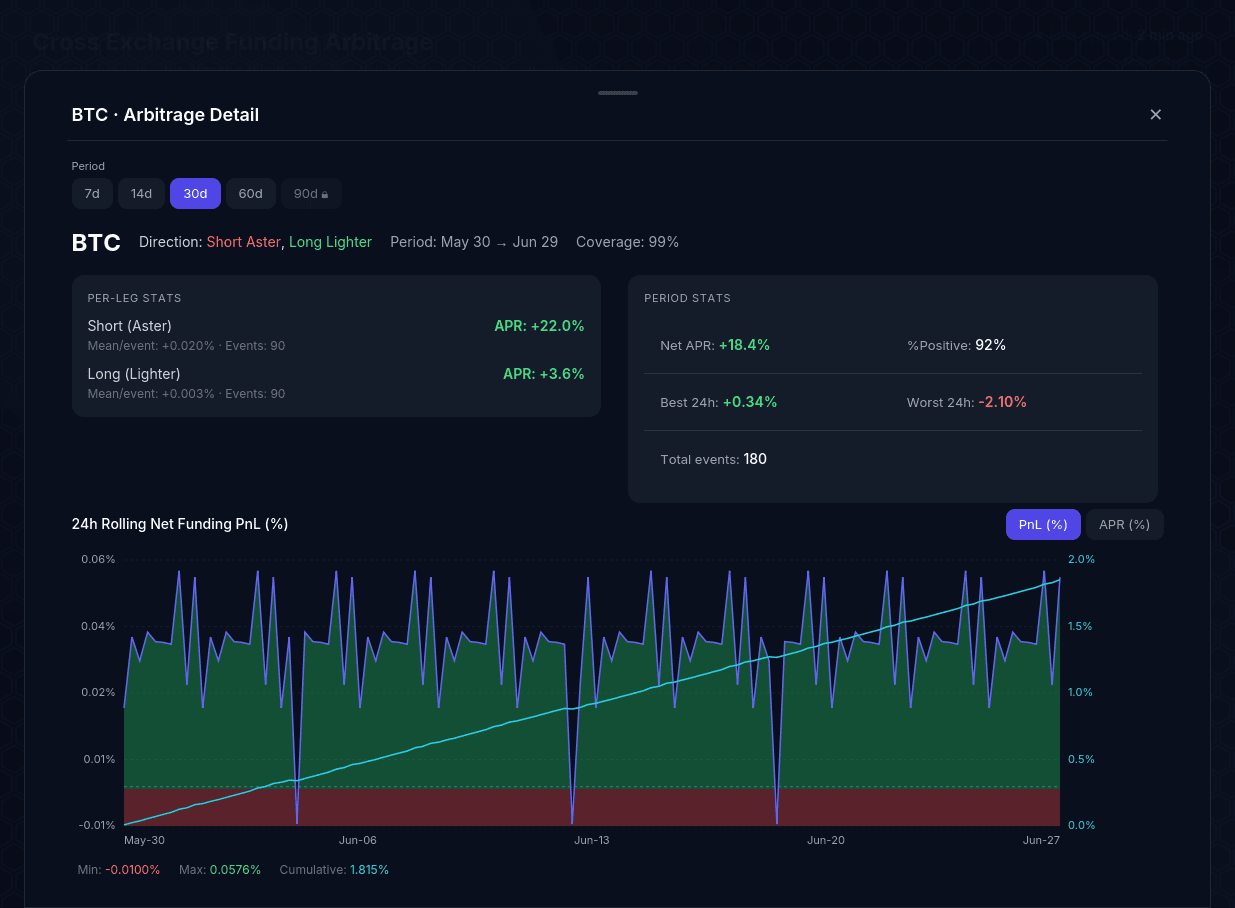Image resolution: width=1235 pixels, height=908 pixels.
Task: Click the modal drag handle at top
Action: click(x=618, y=93)
